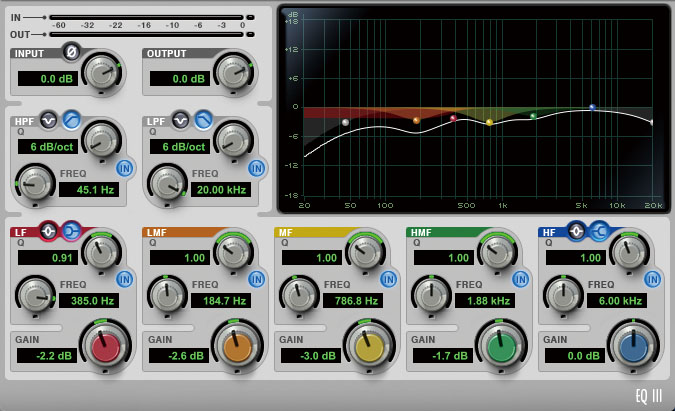Viewport: 675px width, 411px height.
Task: Disable the LMF band IN button
Action: point(257,280)
